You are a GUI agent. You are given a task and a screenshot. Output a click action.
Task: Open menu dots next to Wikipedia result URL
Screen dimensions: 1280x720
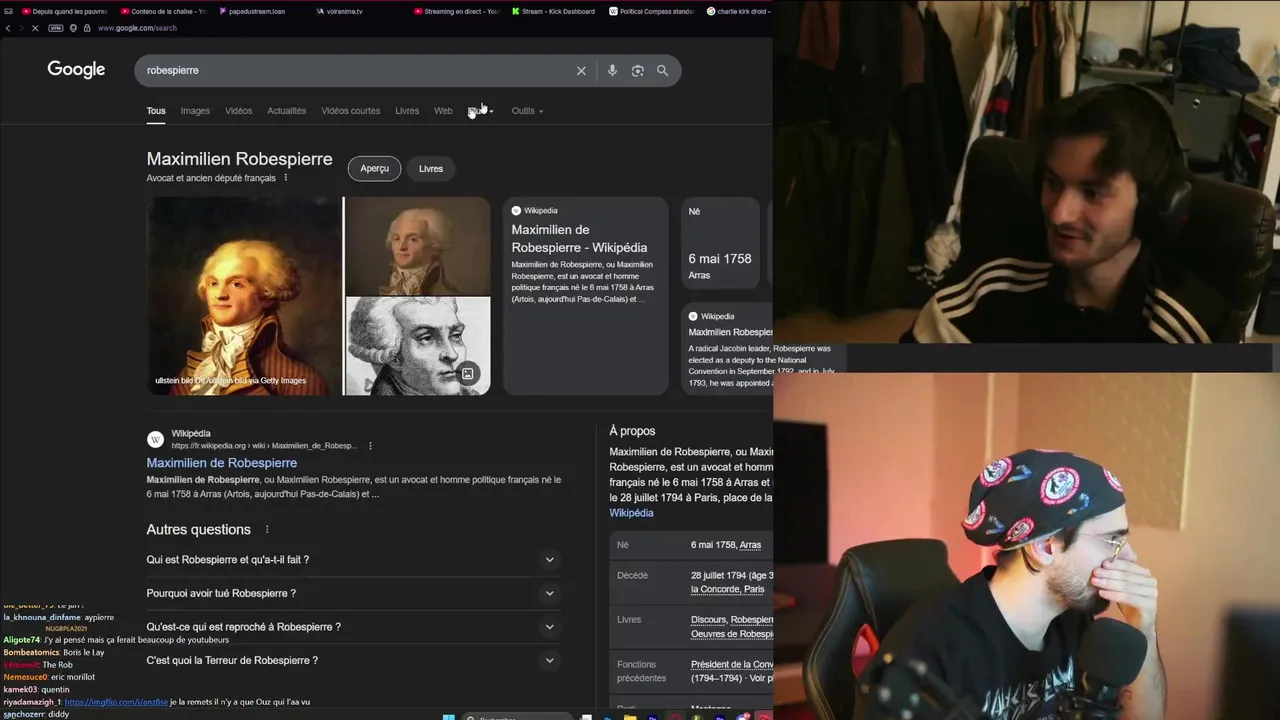click(370, 446)
